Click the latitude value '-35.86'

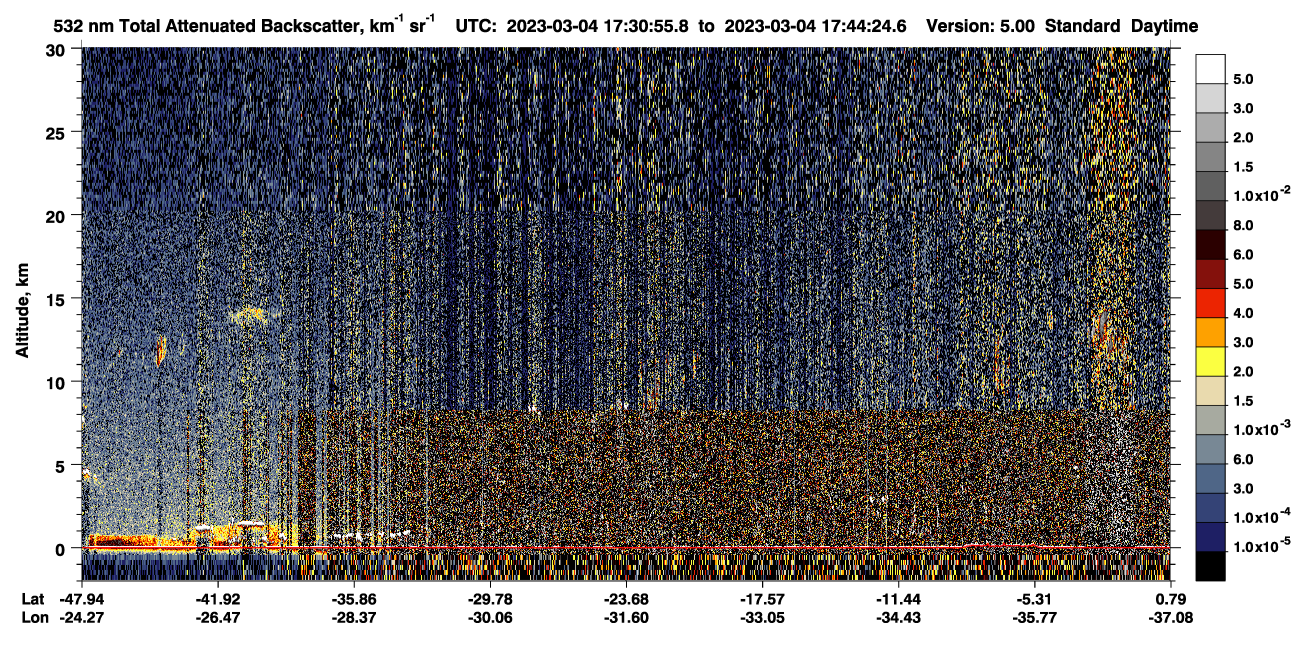pyautogui.click(x=353, y=599)
